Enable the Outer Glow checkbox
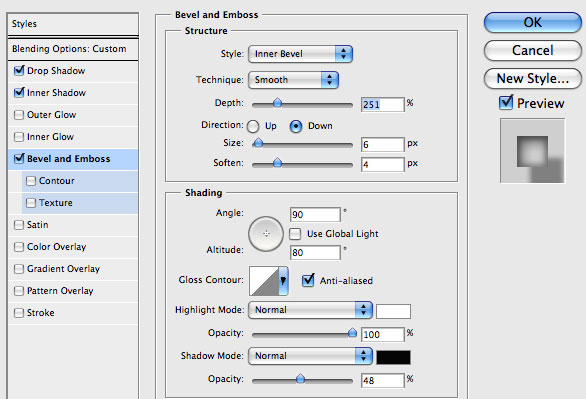The height and width of the screenshot is (399, 586). point(19,115)
